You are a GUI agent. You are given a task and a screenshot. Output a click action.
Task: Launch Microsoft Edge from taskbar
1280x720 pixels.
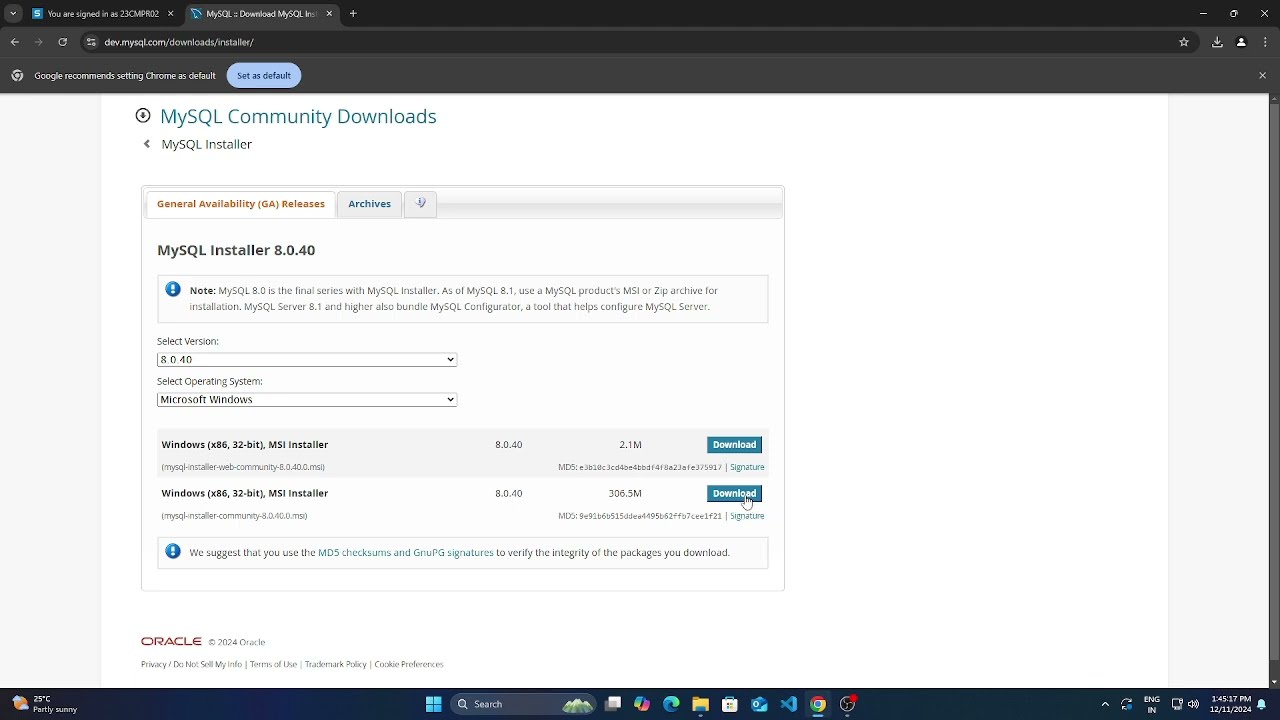(x=671, y=704)
